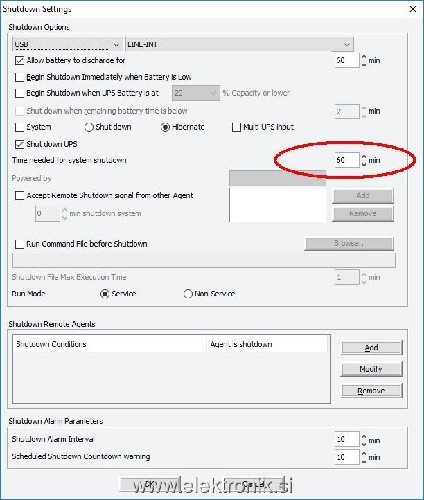Click the Modify remote agent button
The width and height of the screenshot is (424, 500).
coord(372,369)
